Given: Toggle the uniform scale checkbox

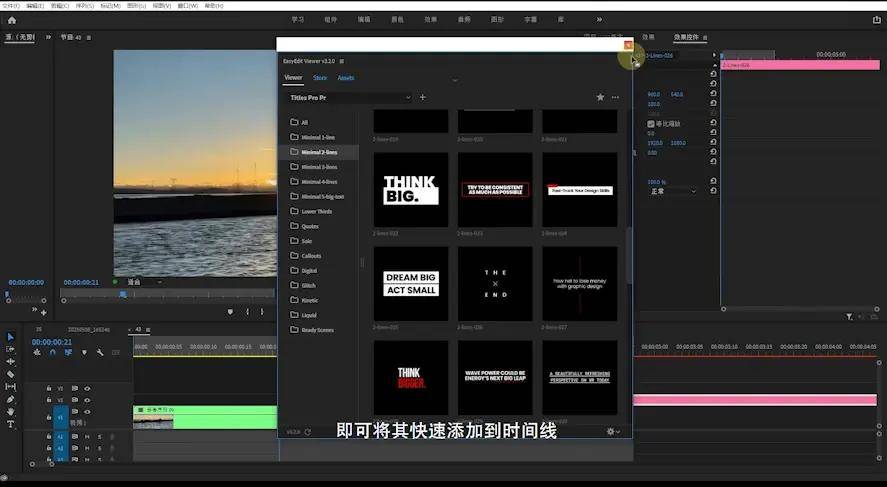Looking at the screenshot, I should 651,124.
